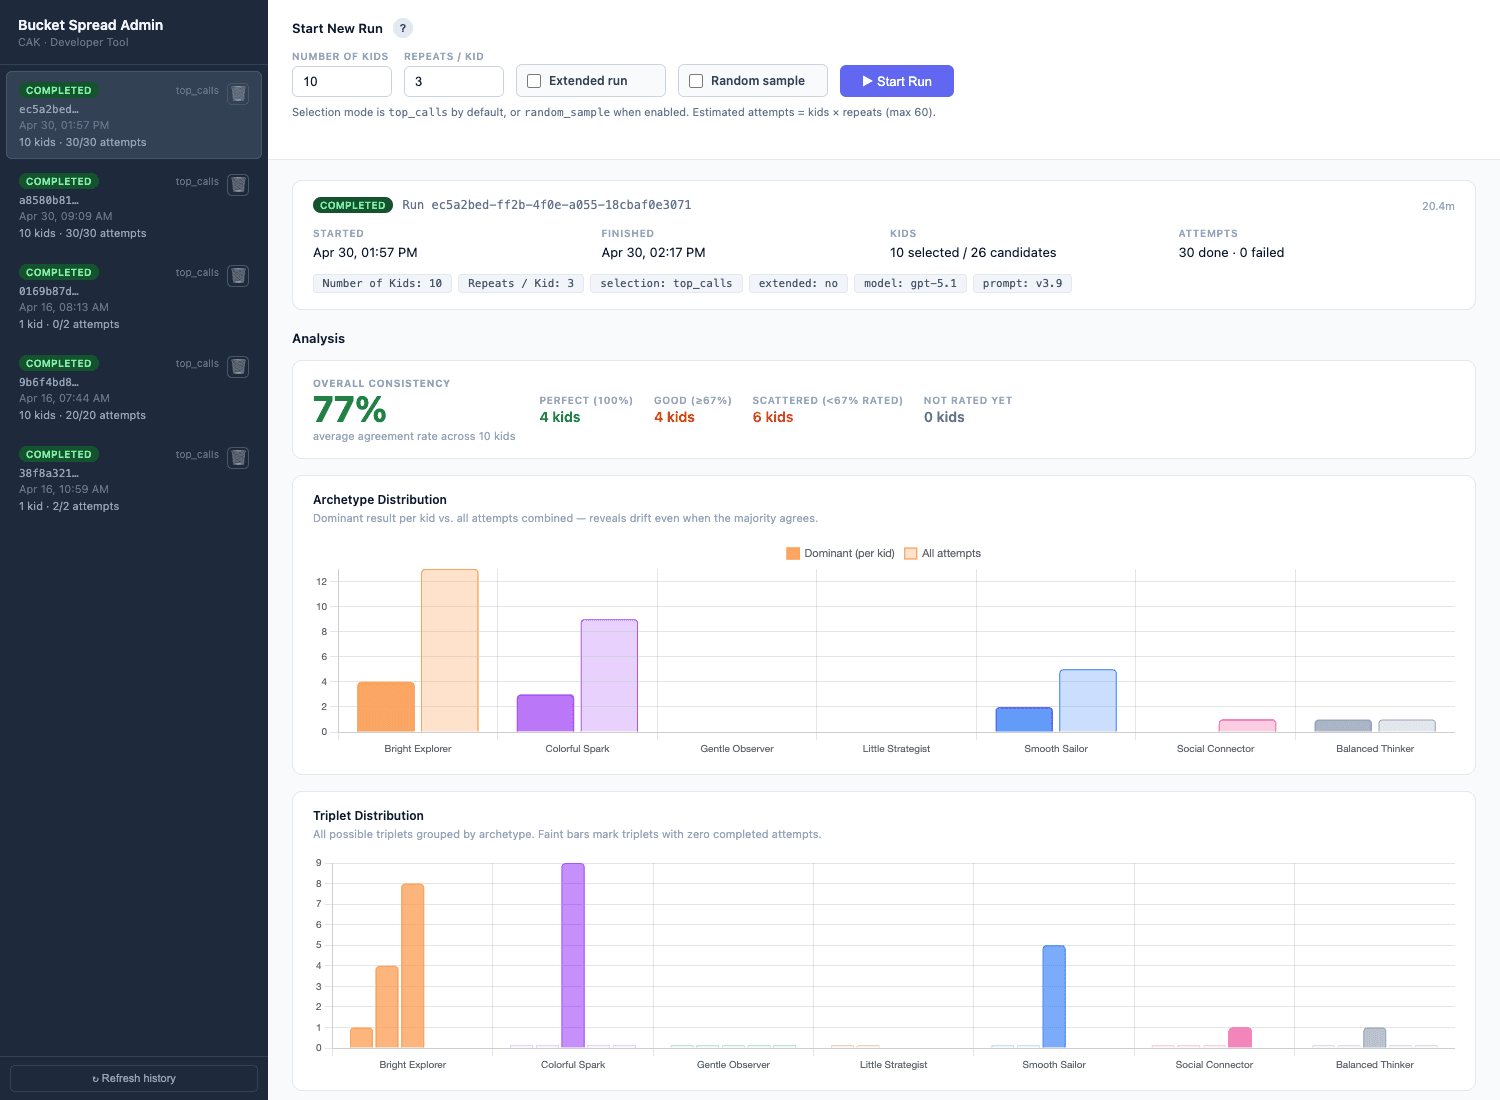Click the Social Connector bar in Triplet chart

pos(1240,1038)
